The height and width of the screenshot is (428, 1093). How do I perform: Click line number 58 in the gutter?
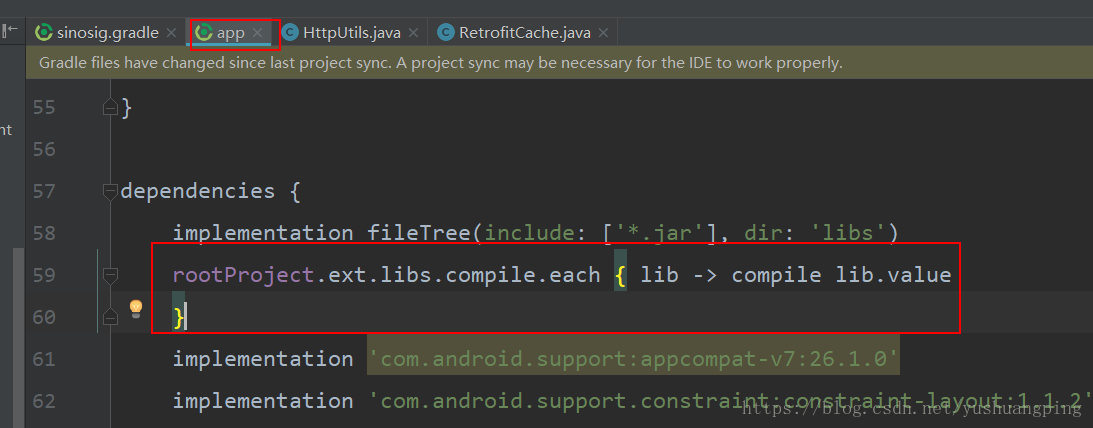coord(44,233)
